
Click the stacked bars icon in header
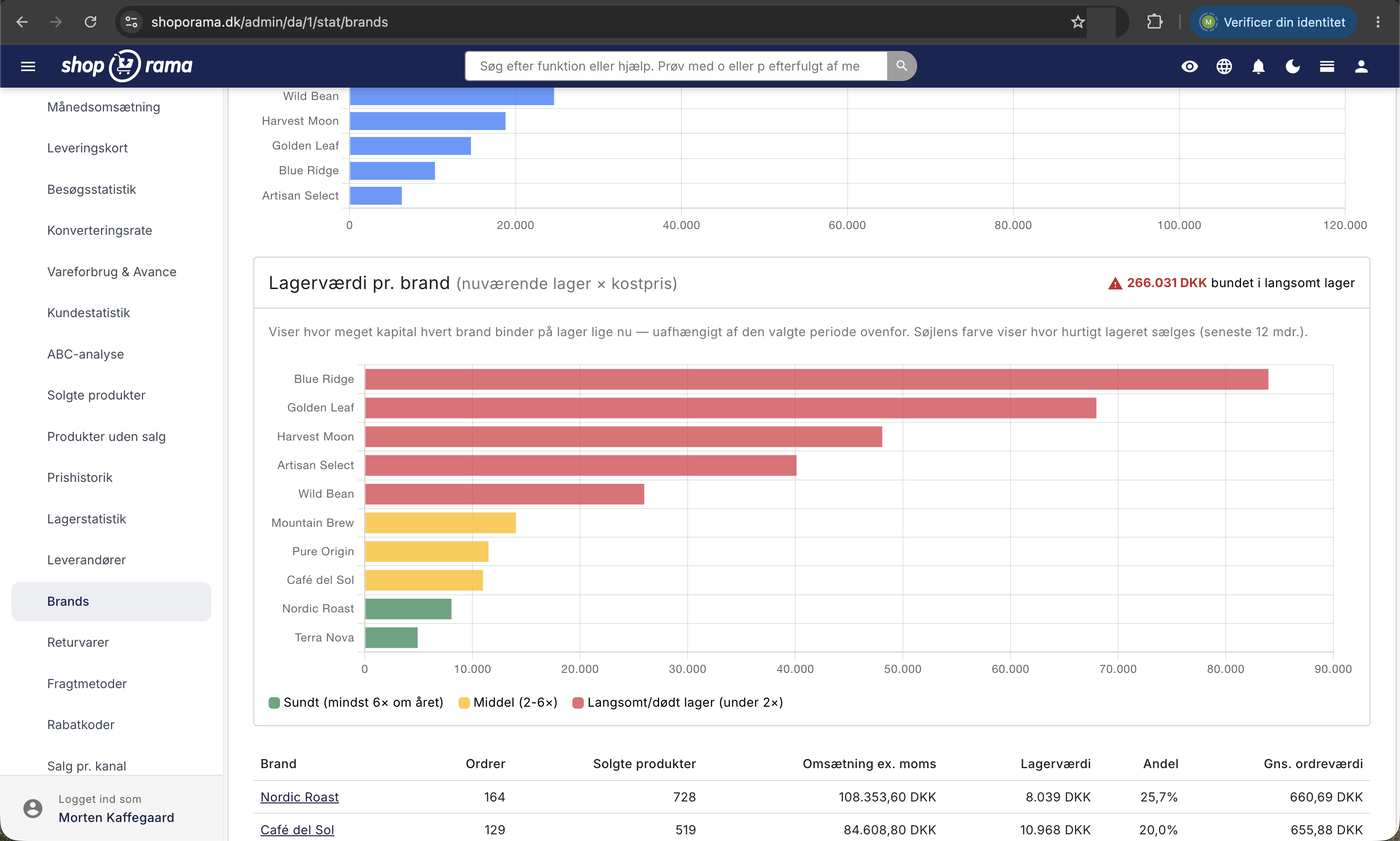(x=1327, y=66)
